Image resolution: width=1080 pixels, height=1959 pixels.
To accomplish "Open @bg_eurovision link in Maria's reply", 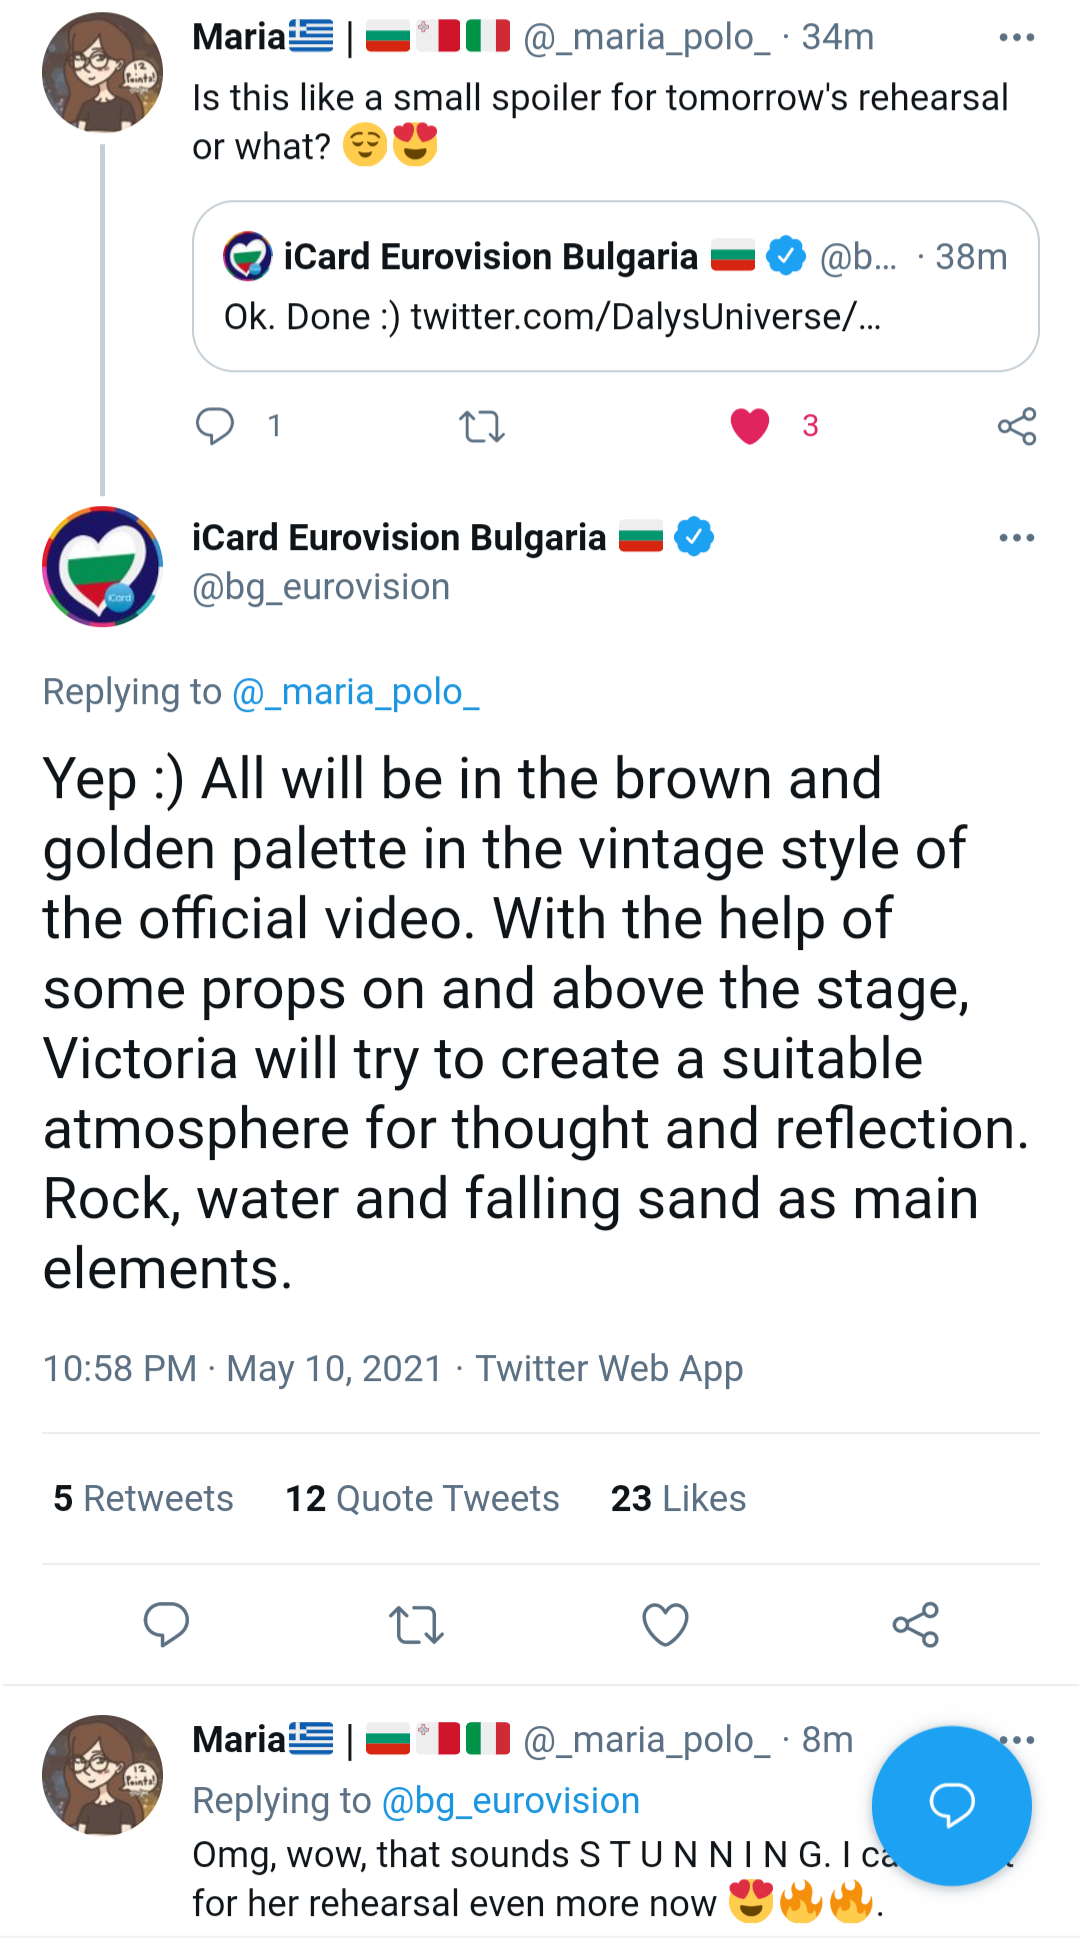I will point(510,1801).
